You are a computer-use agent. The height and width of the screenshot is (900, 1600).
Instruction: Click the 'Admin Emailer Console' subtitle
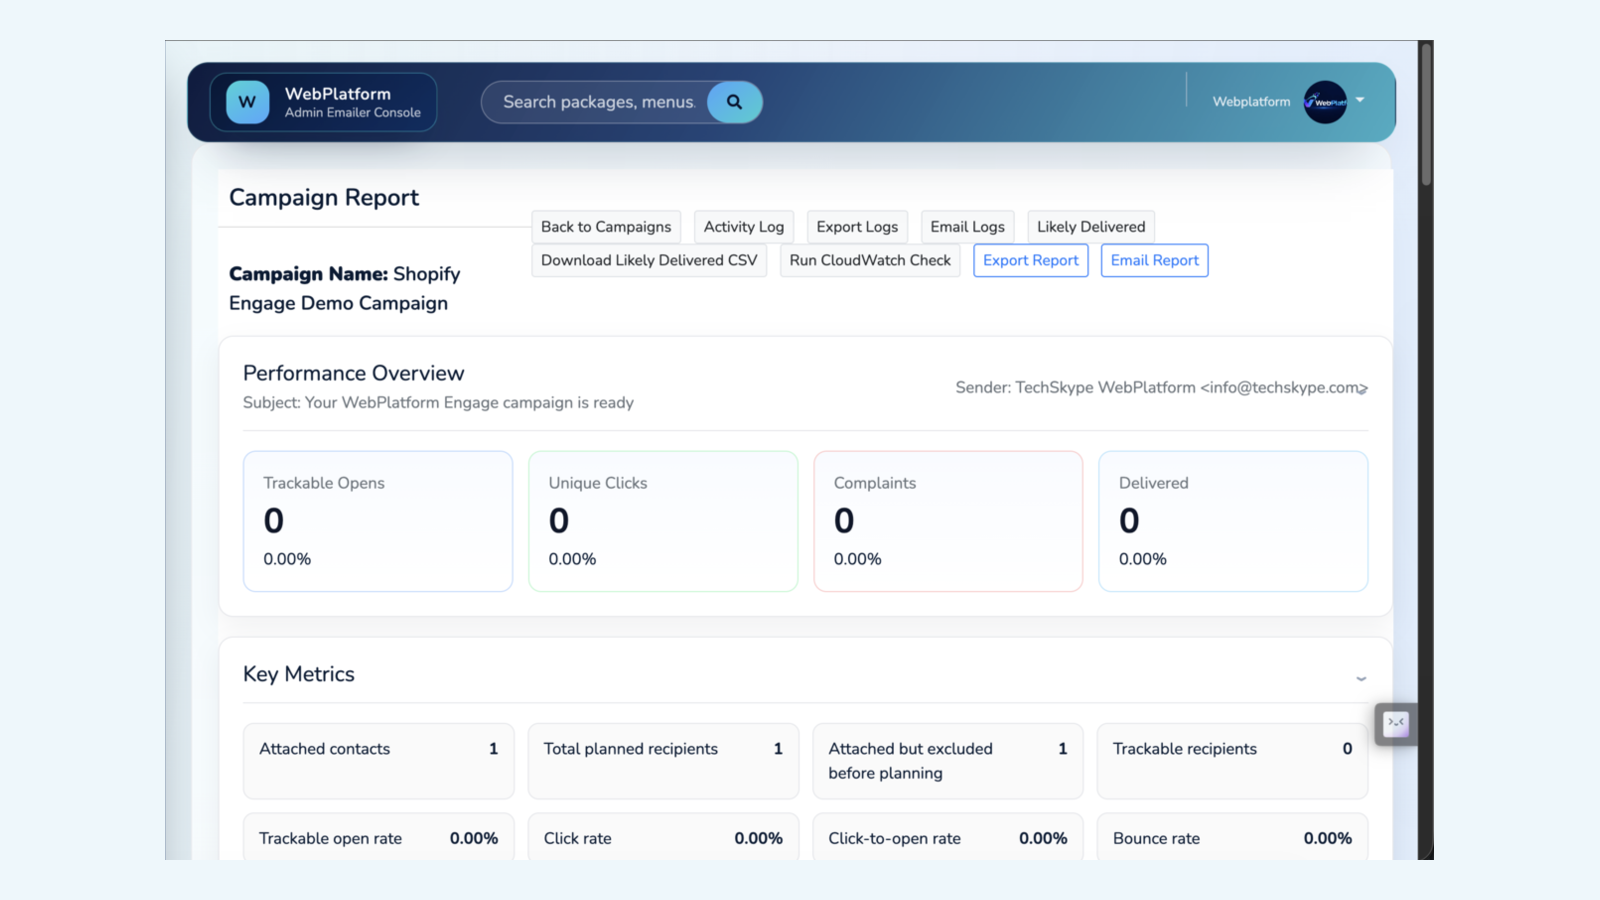(353, 113)
